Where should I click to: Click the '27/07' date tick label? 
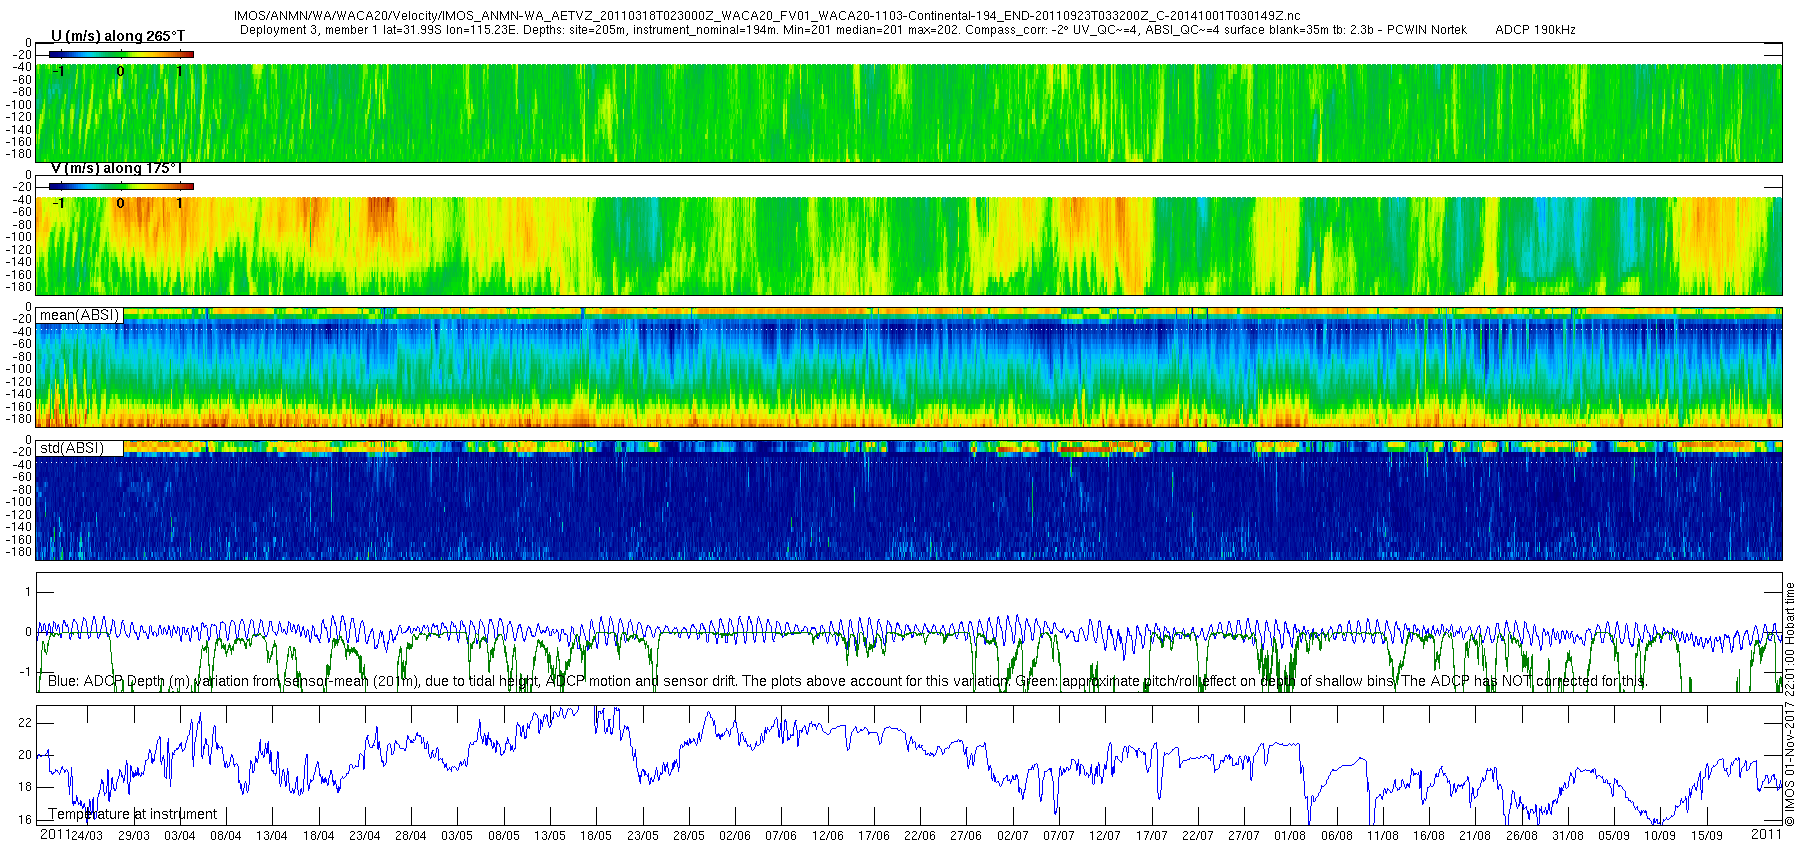click(x=1244, y=836)
